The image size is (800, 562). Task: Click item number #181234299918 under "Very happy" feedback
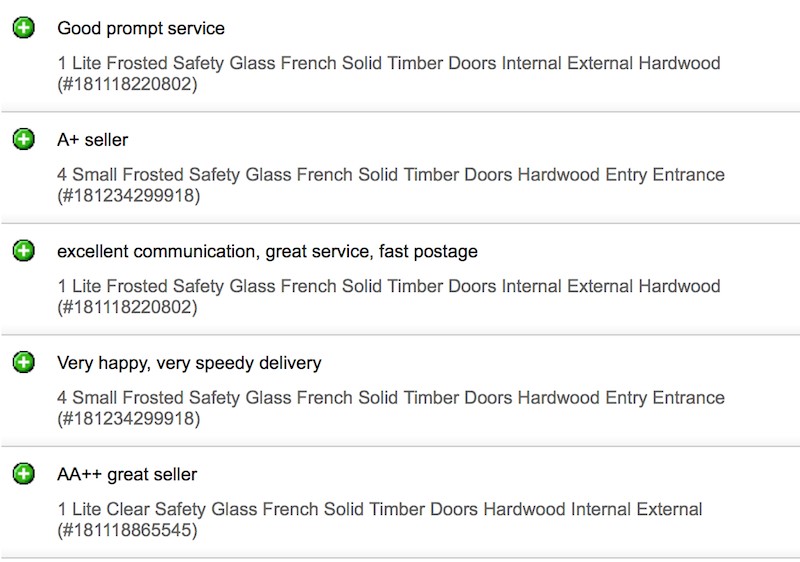pyautogui.click(x=128, y=420)
